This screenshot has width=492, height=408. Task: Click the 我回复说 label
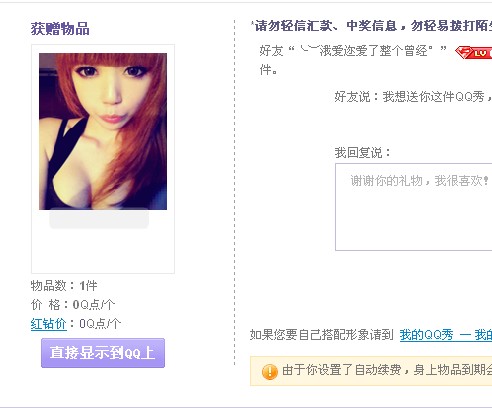[x=362, y=153]
